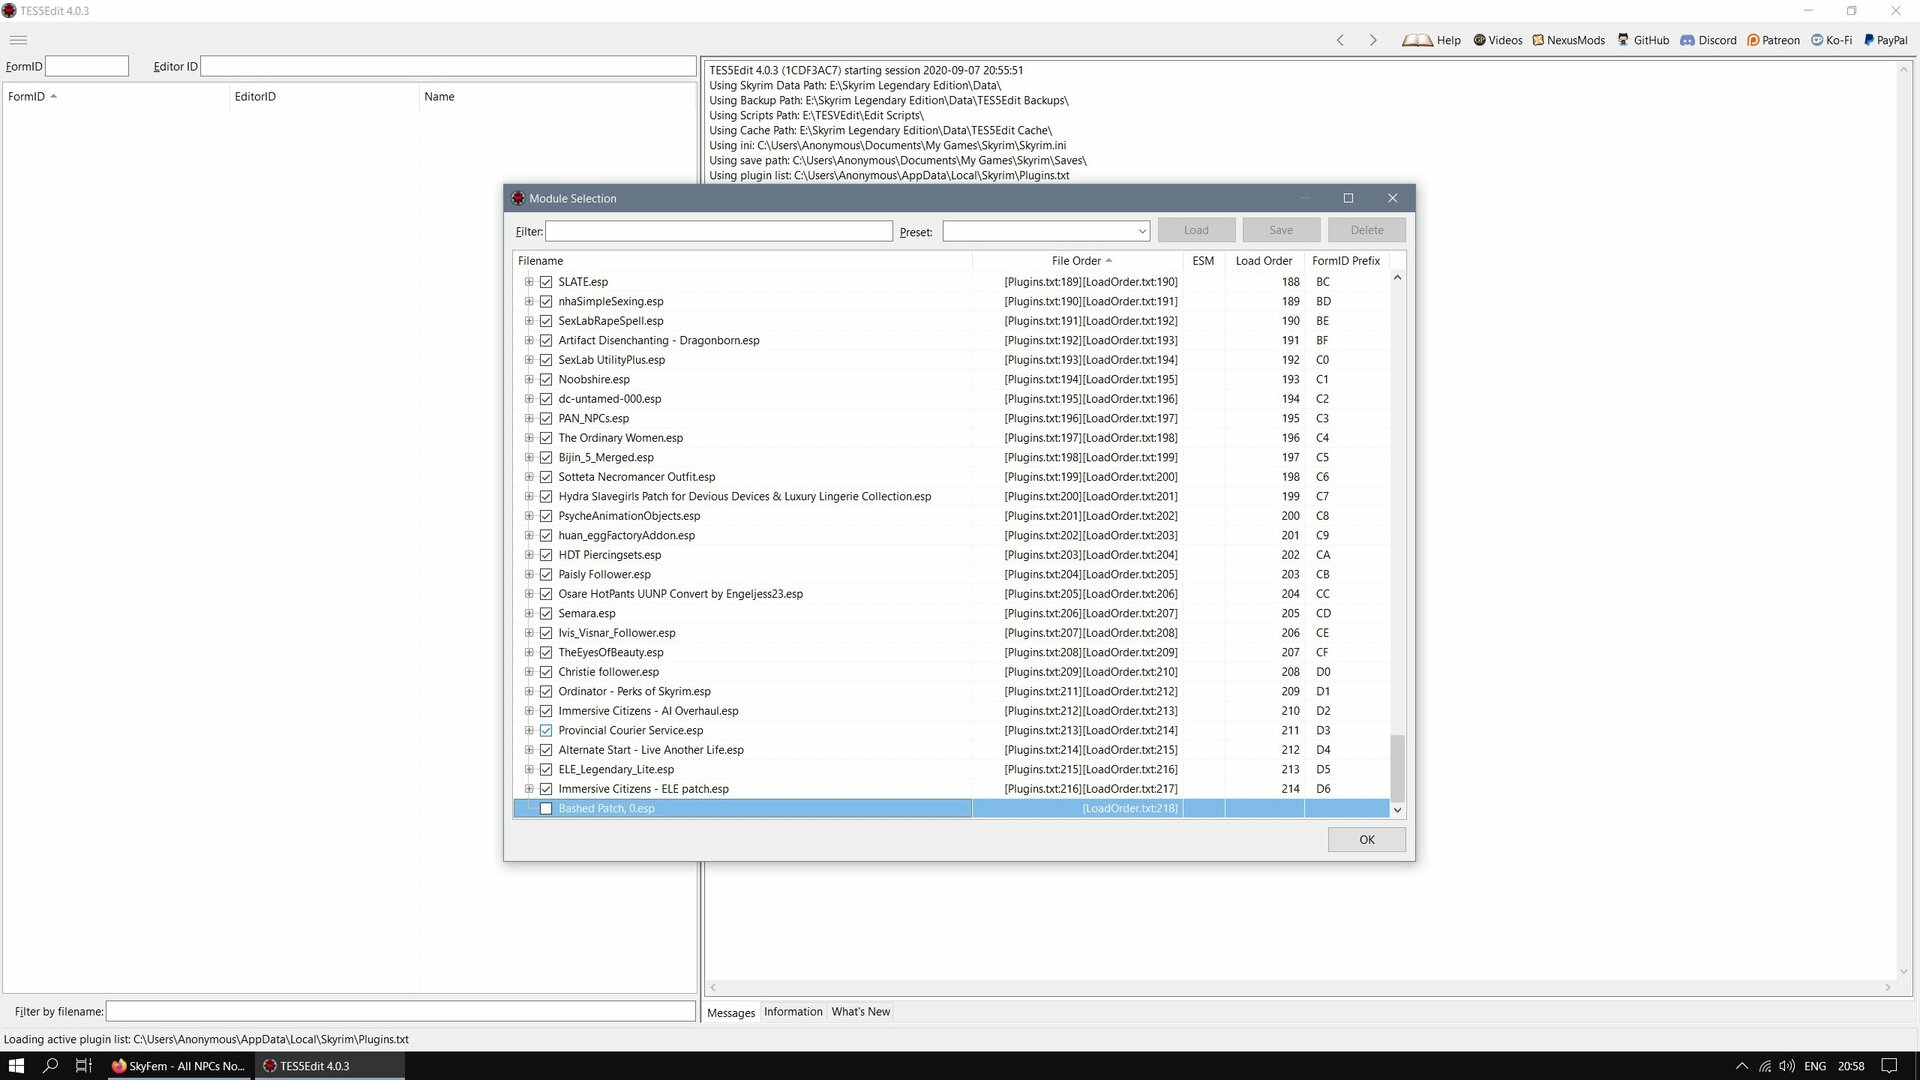Click the preset Load button
Screen dimensions: 1920x1080
tap(1196, 230)
